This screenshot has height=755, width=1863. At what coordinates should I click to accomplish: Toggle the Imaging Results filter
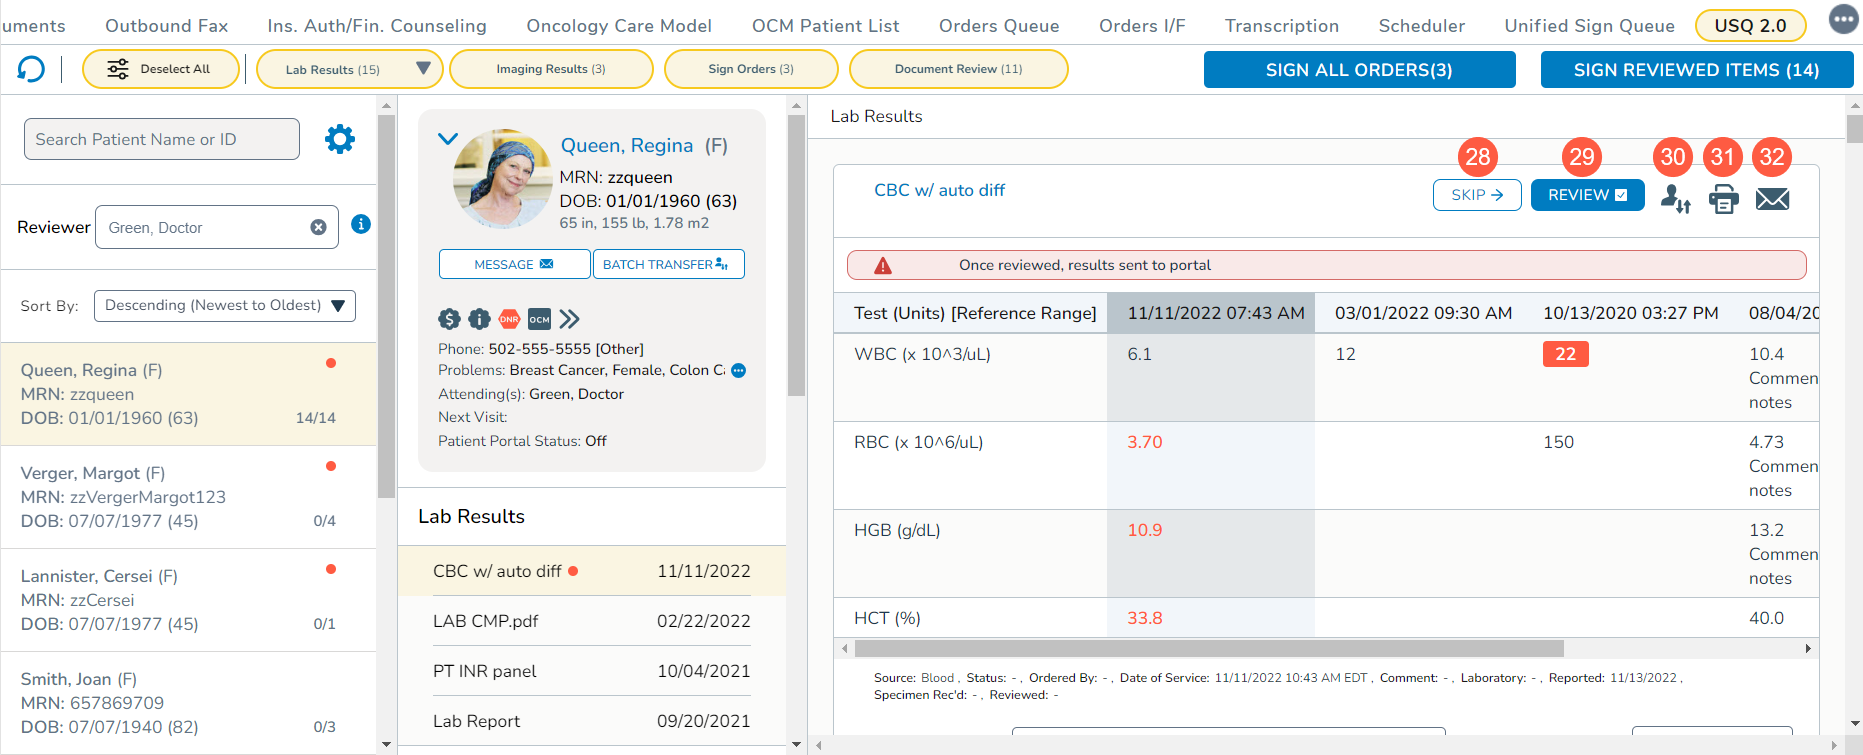(x=551, y=69)
